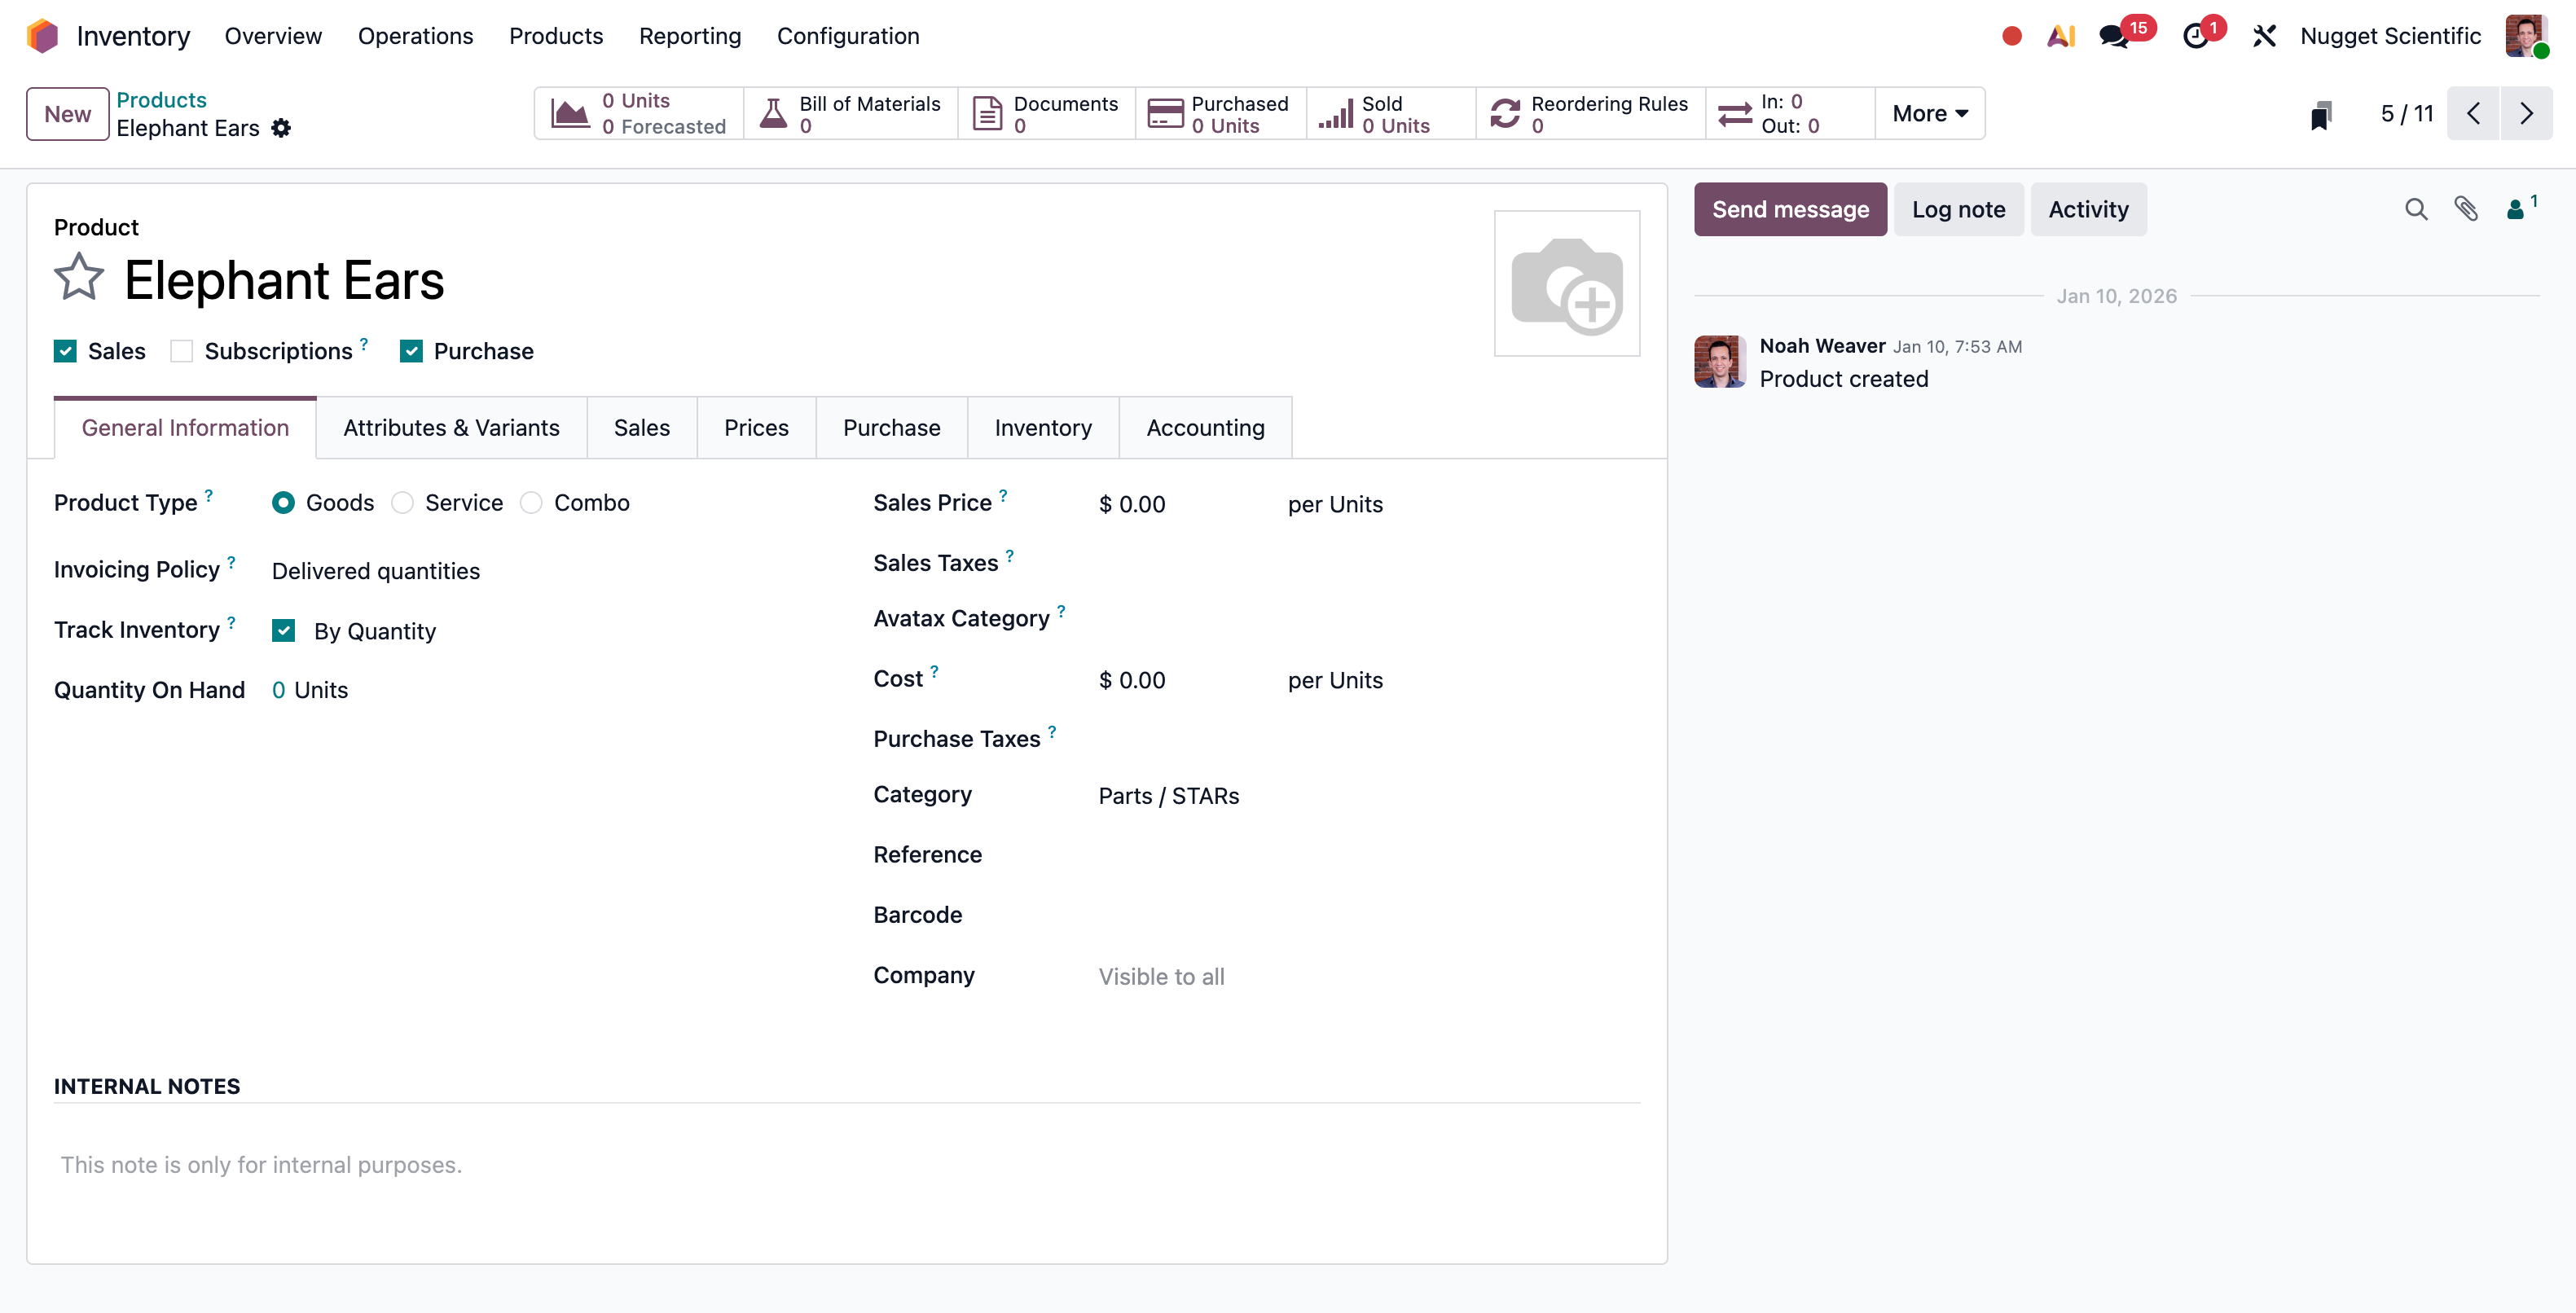
Task: Click the Send message button
Action: click(1789, 209)
